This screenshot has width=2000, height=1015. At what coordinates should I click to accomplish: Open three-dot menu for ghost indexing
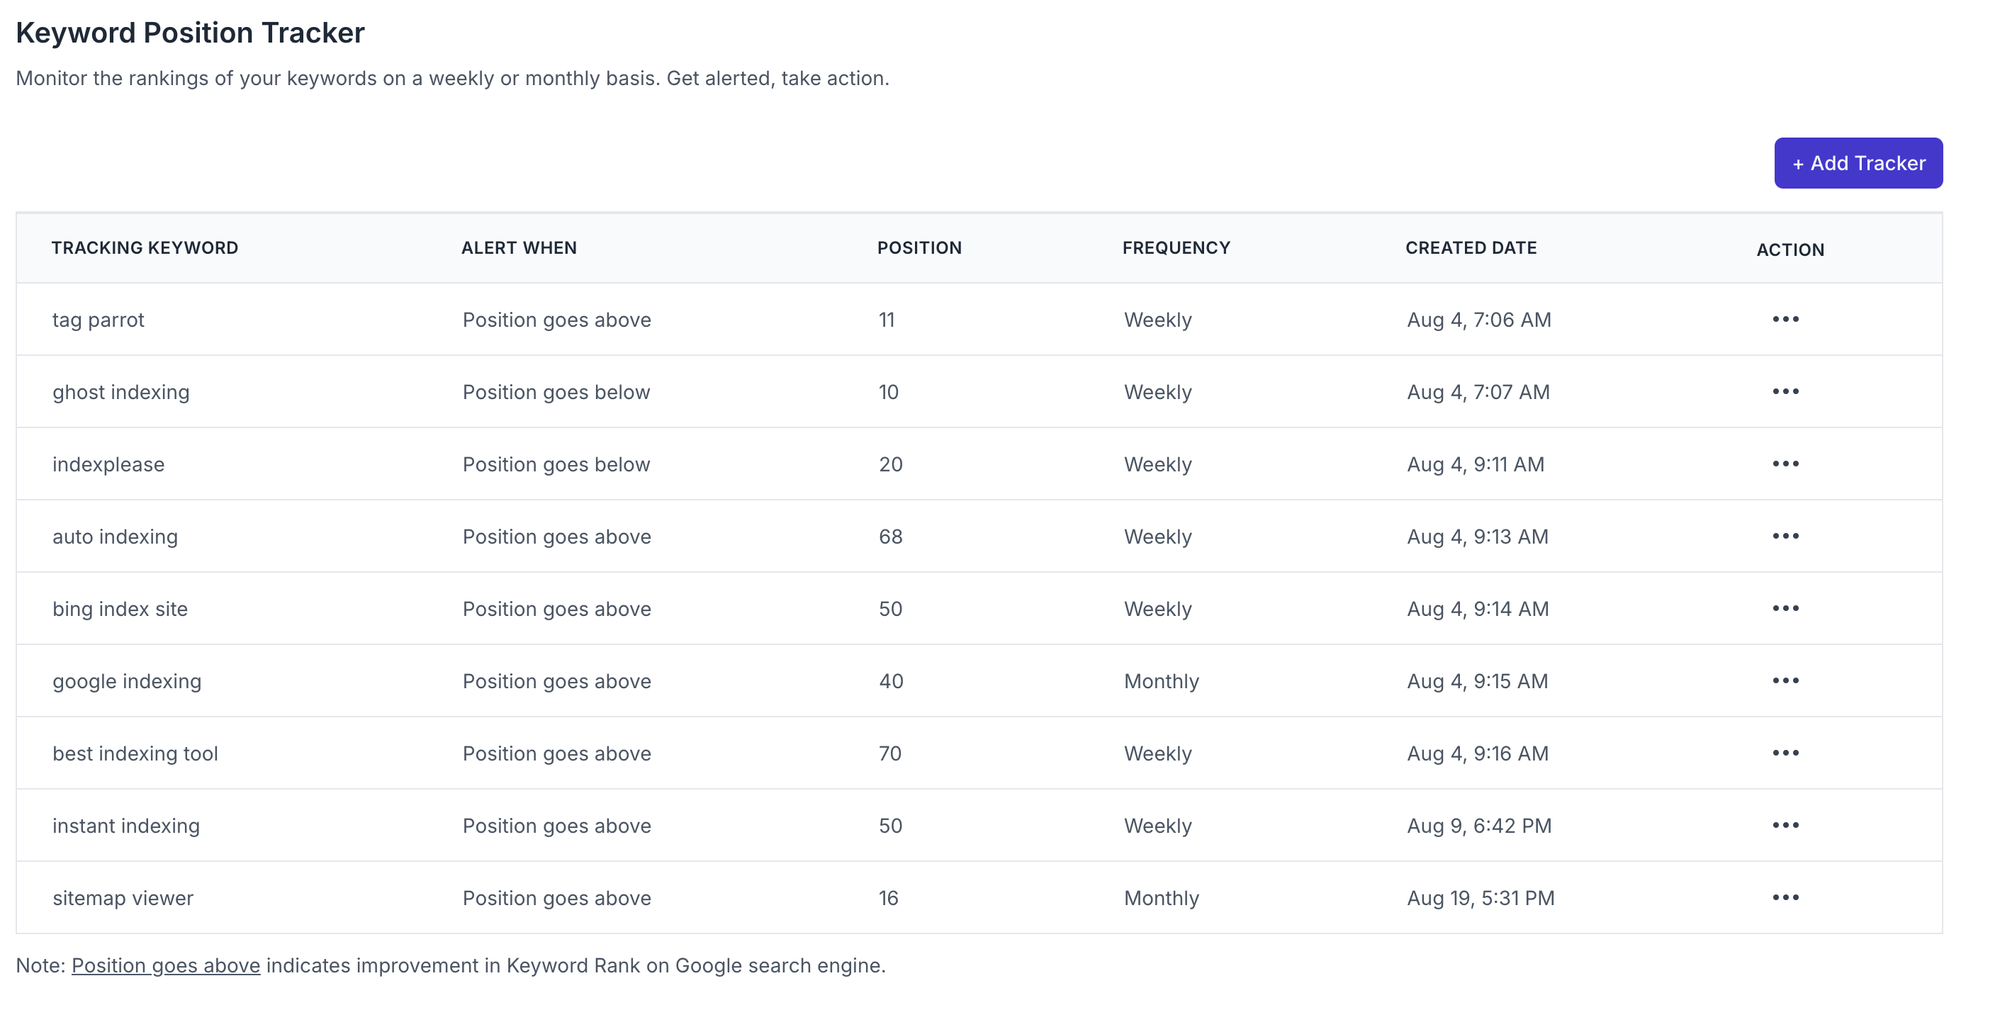pyautogui.click(x=1785, y=391)
